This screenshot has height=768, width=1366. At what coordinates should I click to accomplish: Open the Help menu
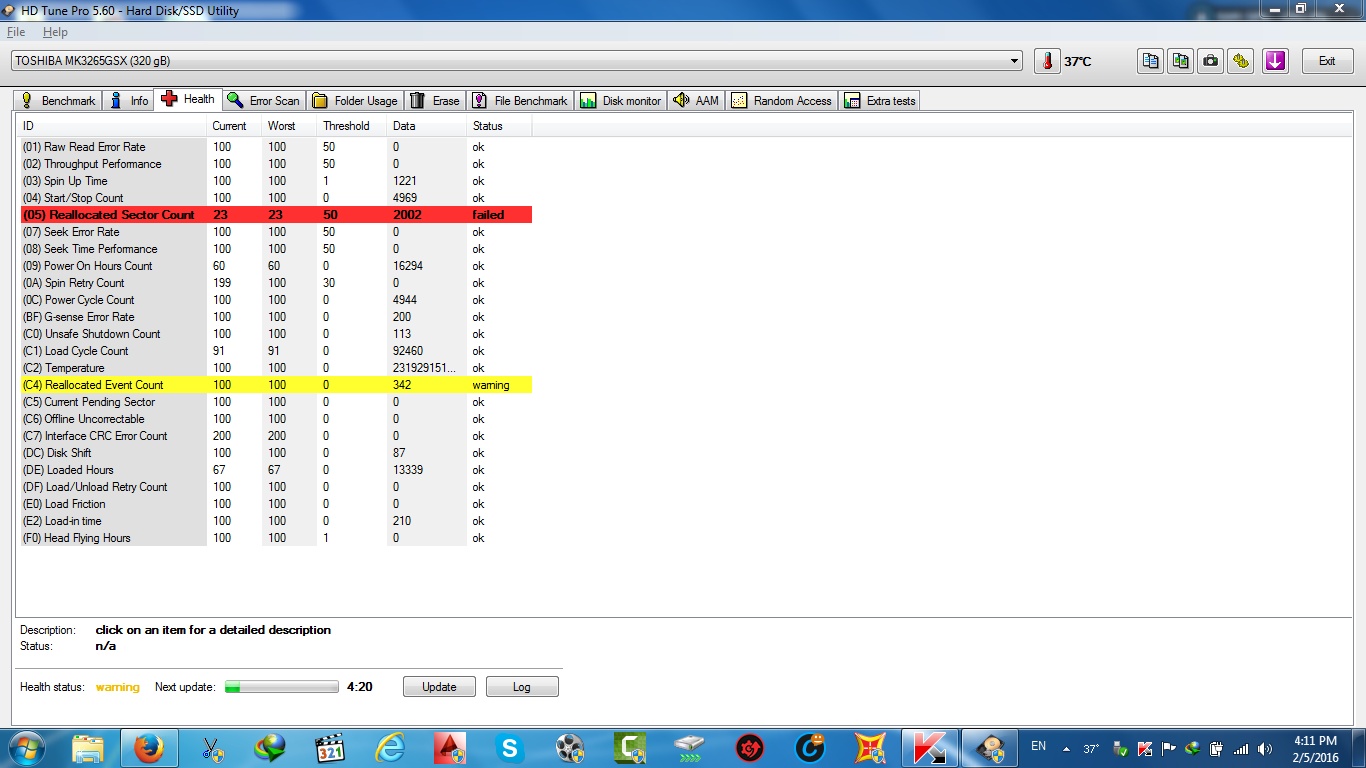55,32
